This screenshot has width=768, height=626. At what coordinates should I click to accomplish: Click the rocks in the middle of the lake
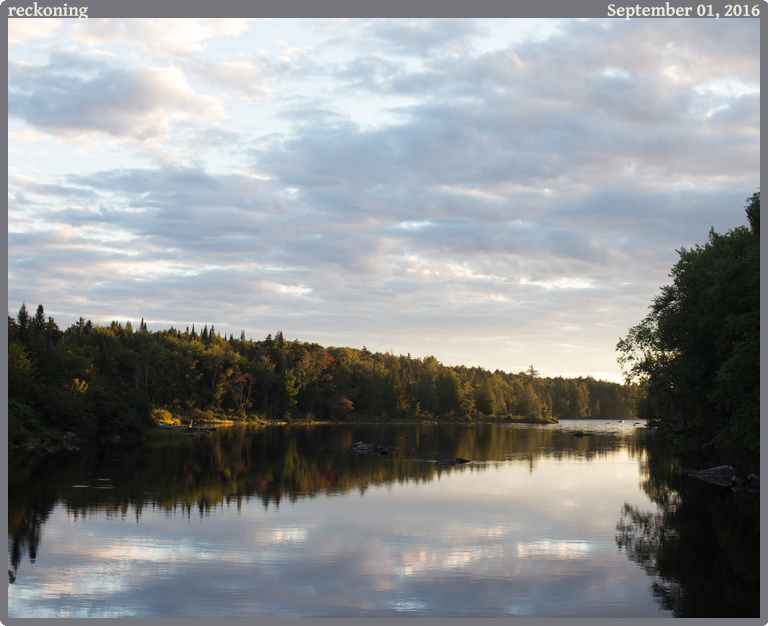pyautogui.click(x=373, y=449)
